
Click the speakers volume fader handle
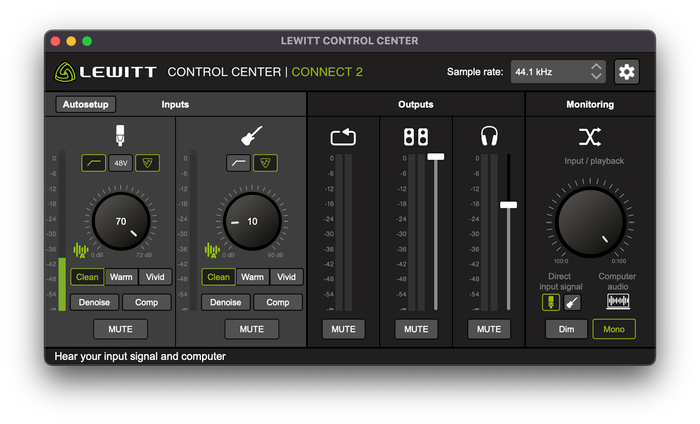click(x=436, y=157)
